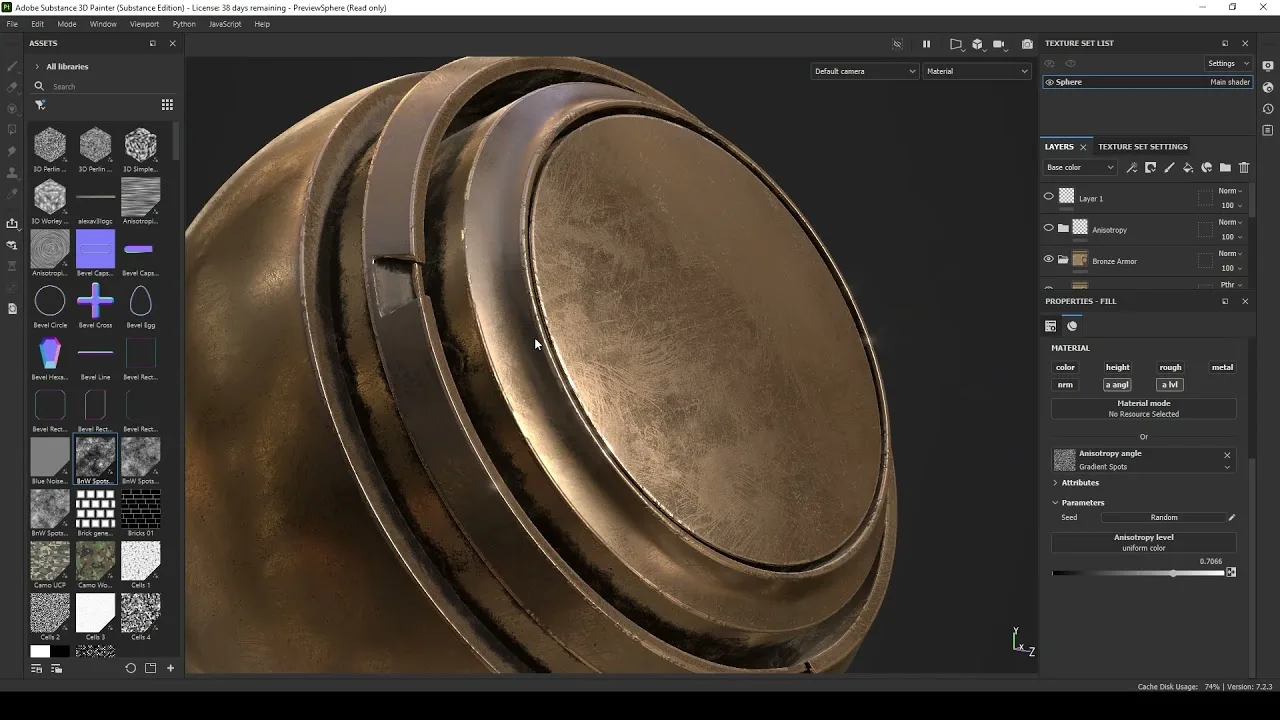Click the add effect paint icon above layers
The height and width of the screenshot is (720, 1280).
tap(1169, 167)
